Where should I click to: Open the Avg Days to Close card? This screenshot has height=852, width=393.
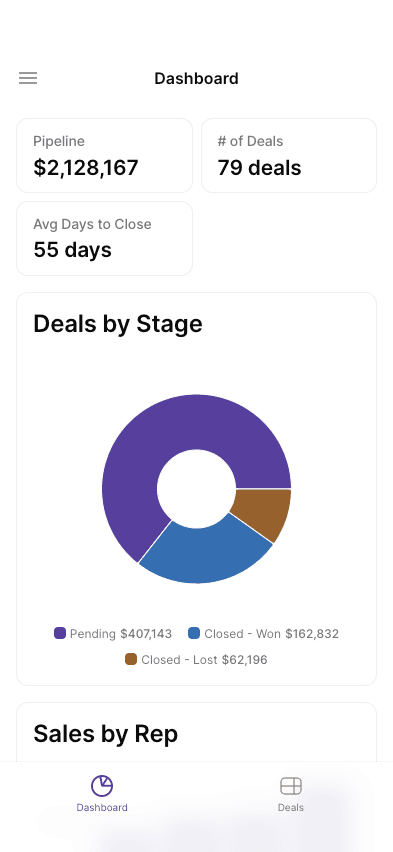104,239
